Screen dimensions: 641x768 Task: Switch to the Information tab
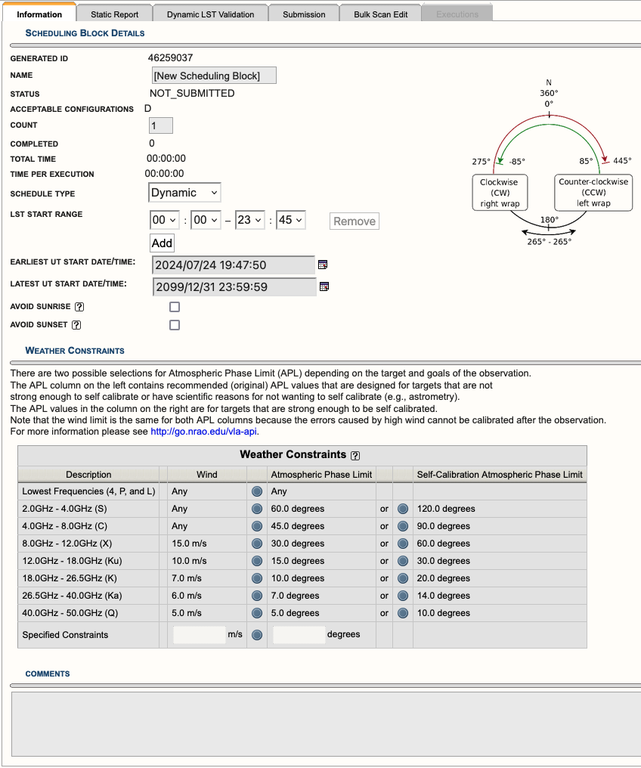click(39, 14)
